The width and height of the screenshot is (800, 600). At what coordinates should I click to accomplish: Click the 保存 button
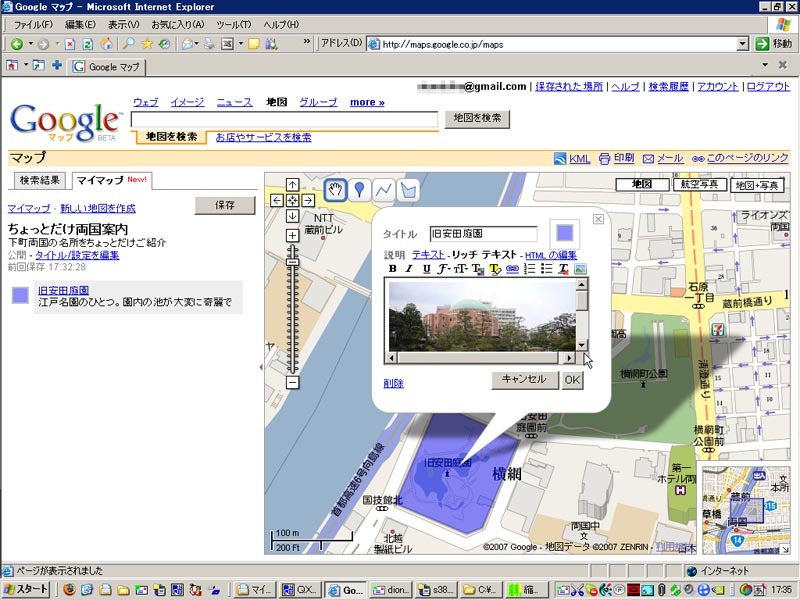[225, 205]
